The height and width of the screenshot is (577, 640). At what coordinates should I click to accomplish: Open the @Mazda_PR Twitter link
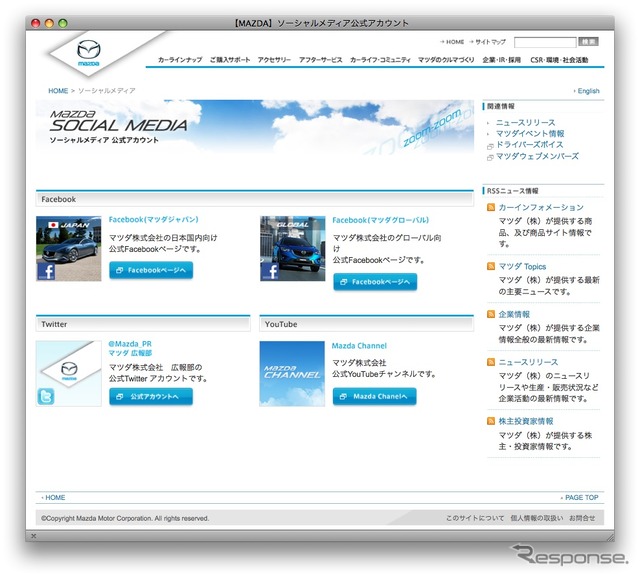(130, 344)
